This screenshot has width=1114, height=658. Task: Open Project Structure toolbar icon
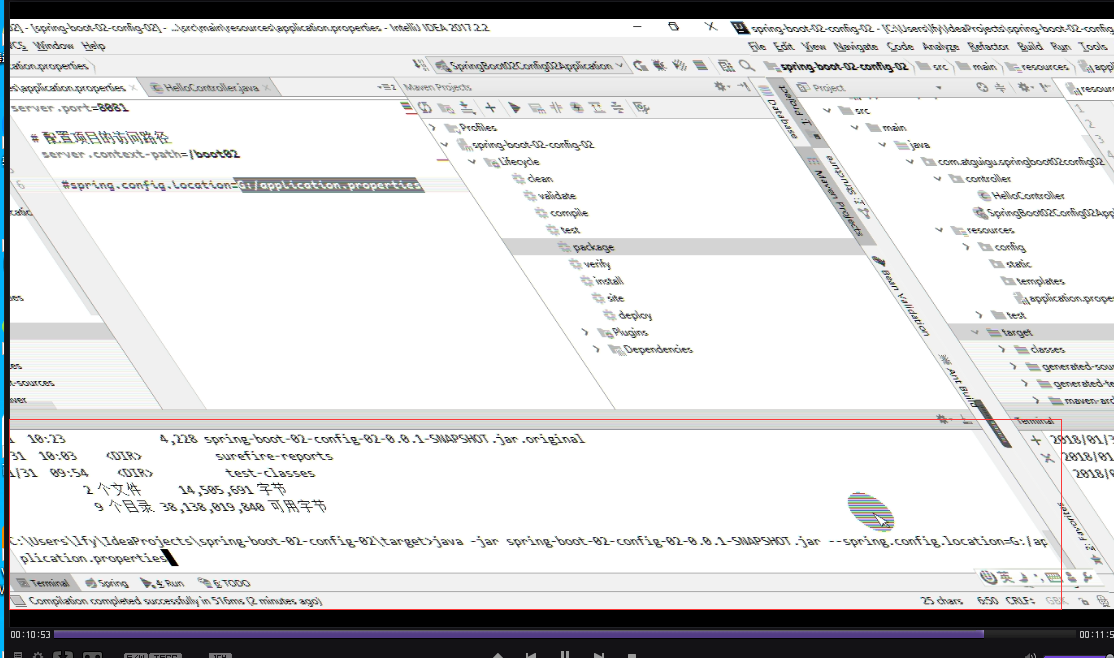point(726,65)
